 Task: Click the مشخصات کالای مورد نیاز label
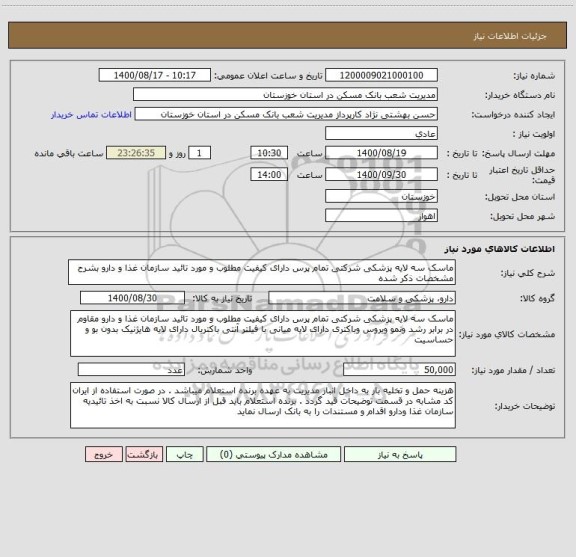tap(507, 334)
